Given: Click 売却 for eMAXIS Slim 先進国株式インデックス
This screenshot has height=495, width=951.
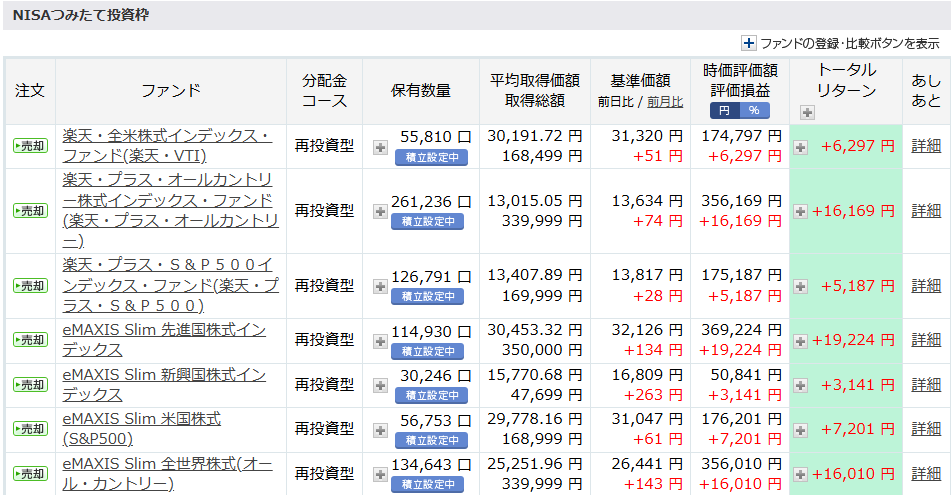Looking at the screenshot, I should point(30,340).
